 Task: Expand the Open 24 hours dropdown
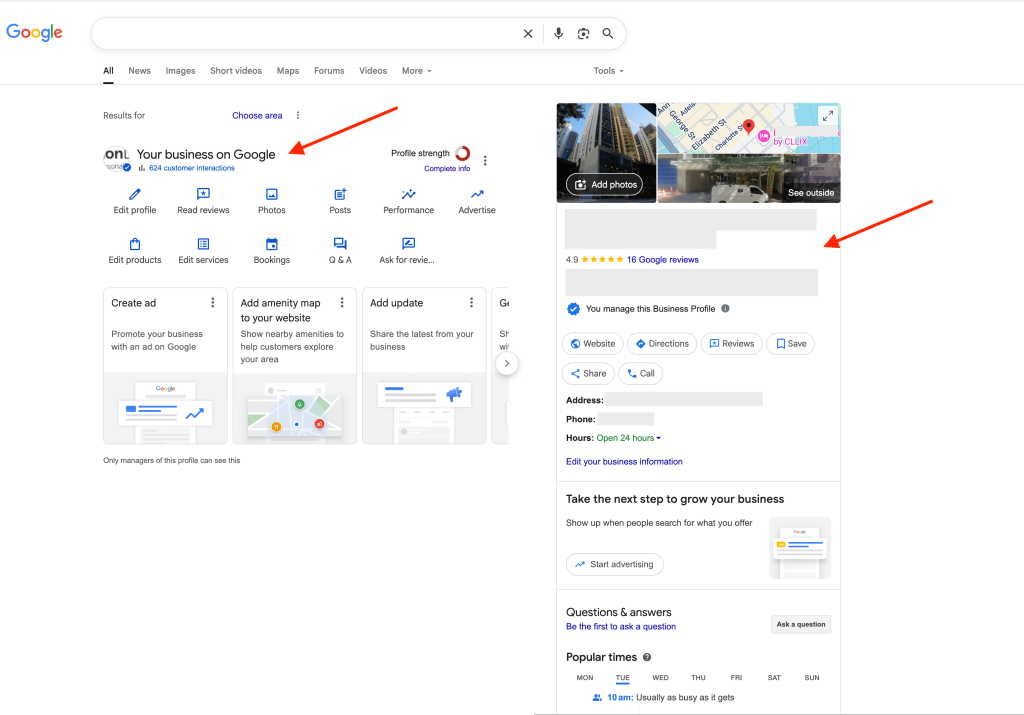pos(629,438)
